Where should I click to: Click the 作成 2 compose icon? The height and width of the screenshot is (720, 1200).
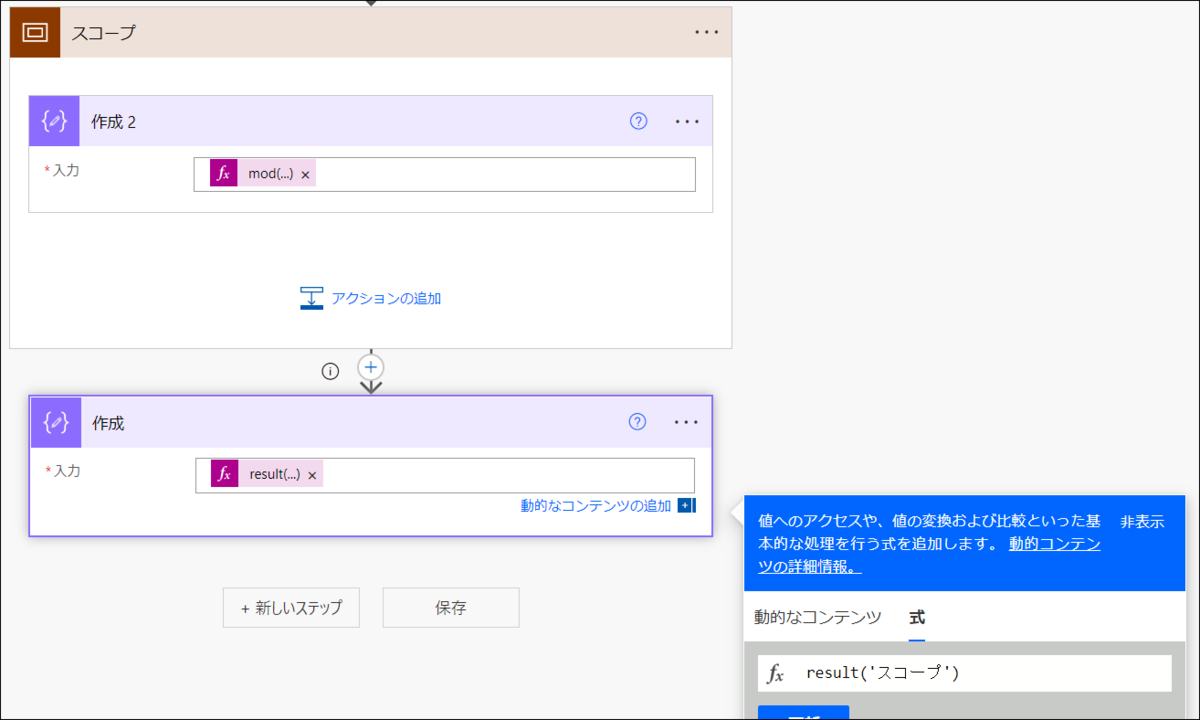pyautogui.click(x=54, y=121)
